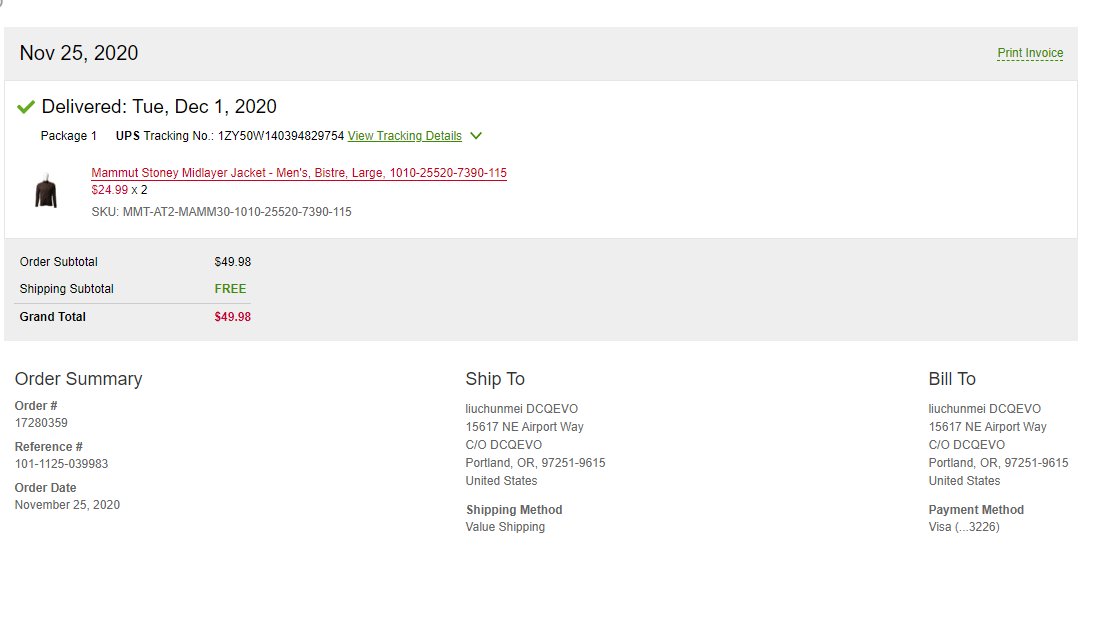This screenshot has width=1105, height=639.
Task: Click the Bill To heading
Action: (951, 379)
